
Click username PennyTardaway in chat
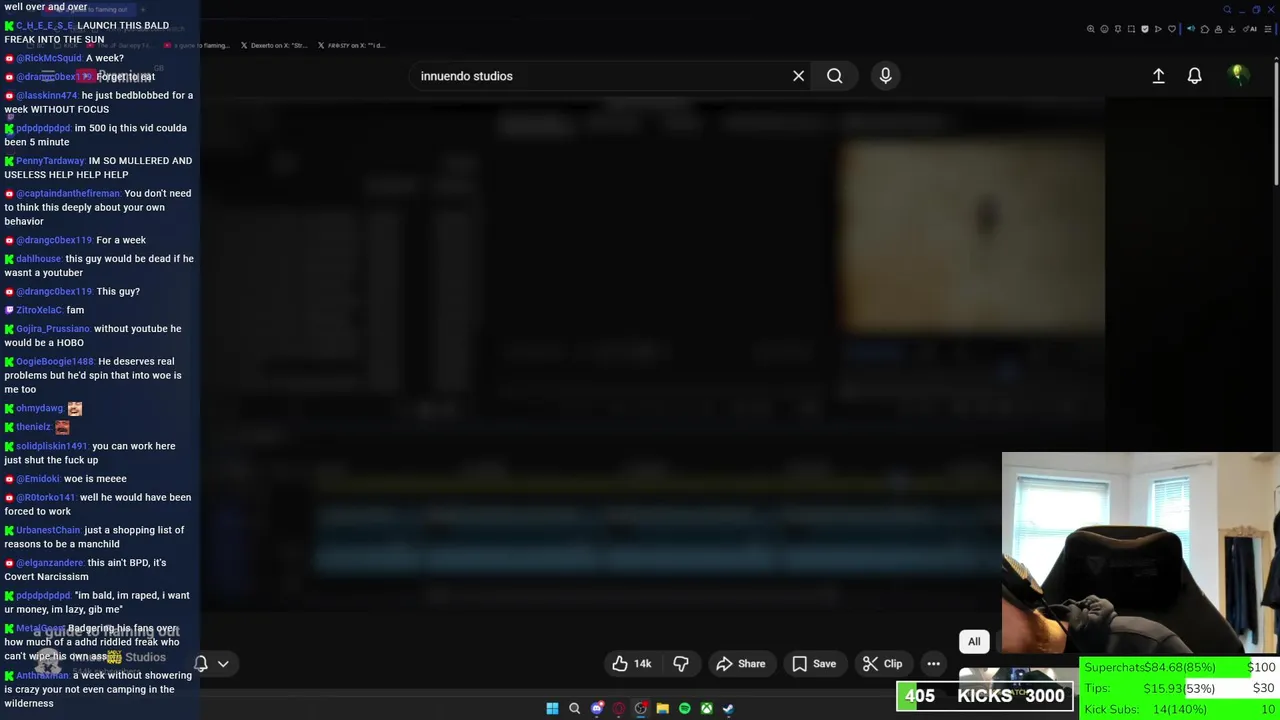[50, 161]
